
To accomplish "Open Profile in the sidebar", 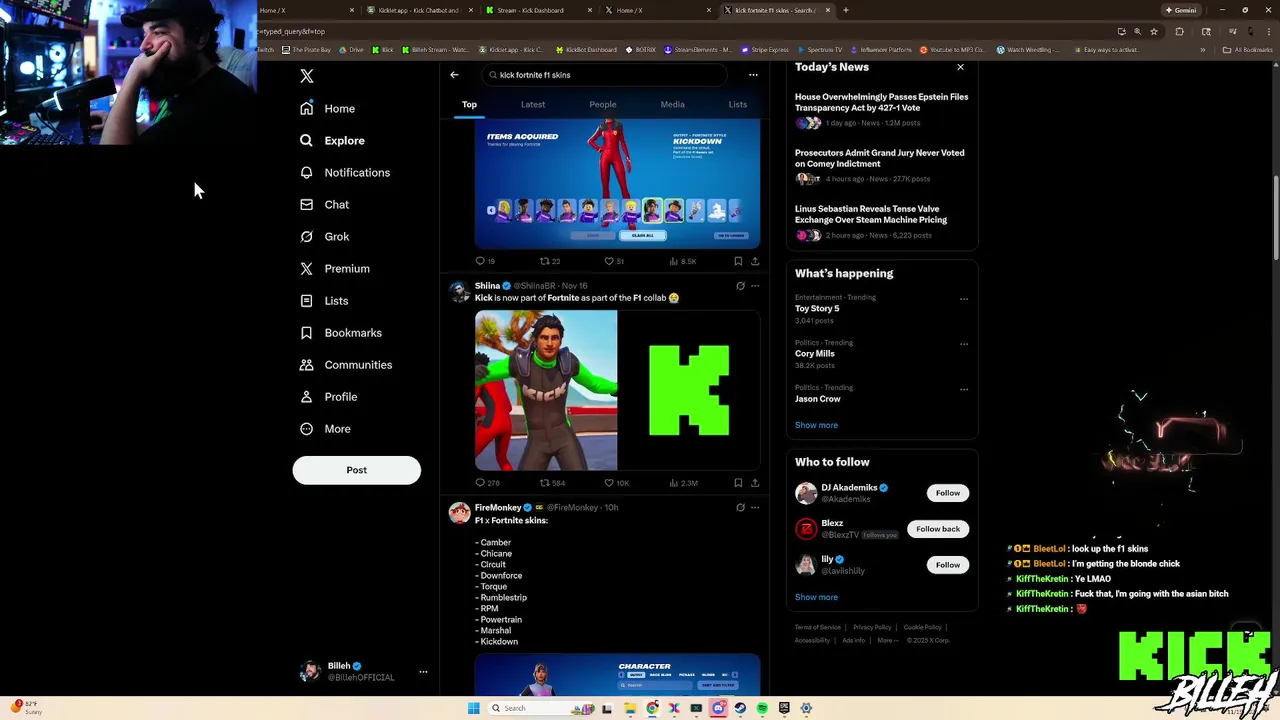I will (328, 396).
